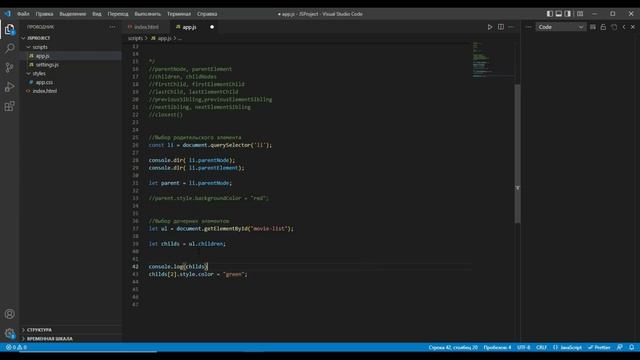
Task: Open the Customize Layout button
Action: [580, 13]
